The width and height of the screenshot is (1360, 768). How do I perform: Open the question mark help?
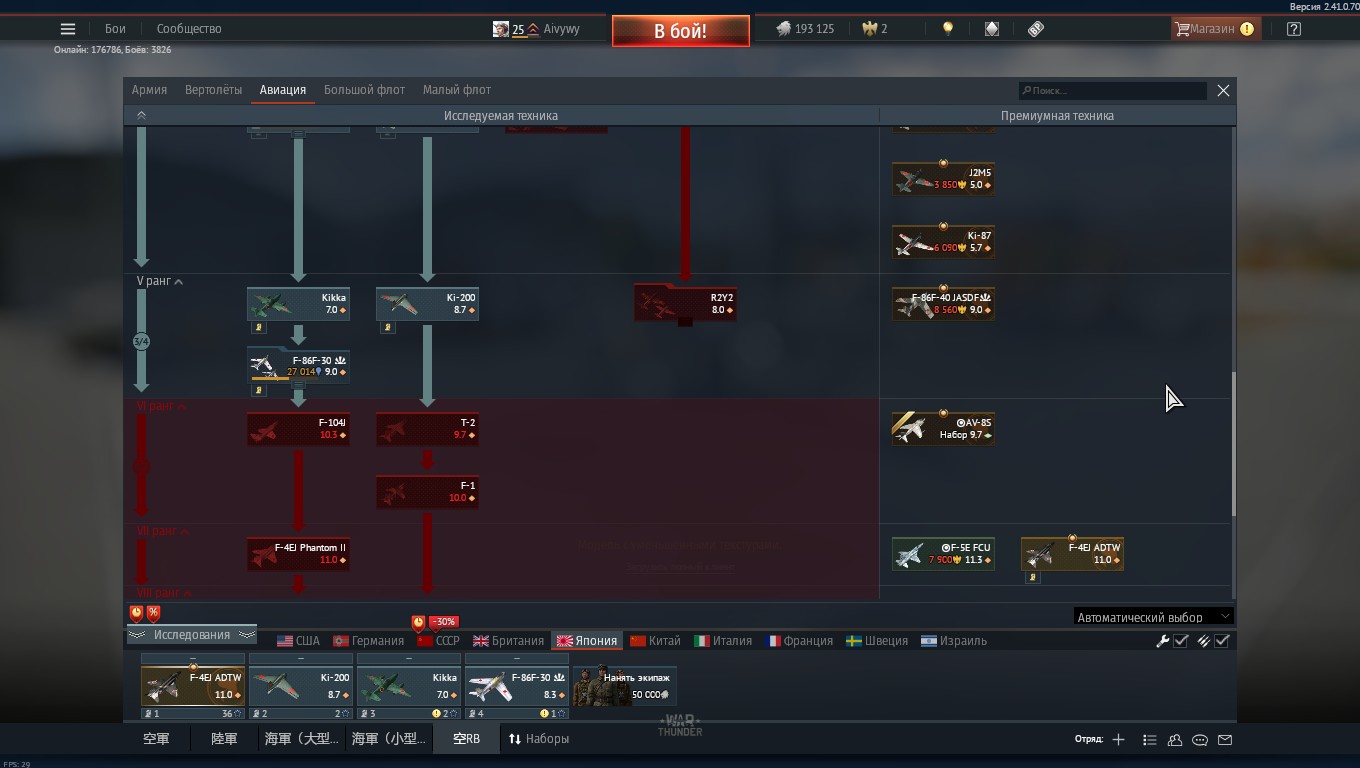(x=1294, y=29)
